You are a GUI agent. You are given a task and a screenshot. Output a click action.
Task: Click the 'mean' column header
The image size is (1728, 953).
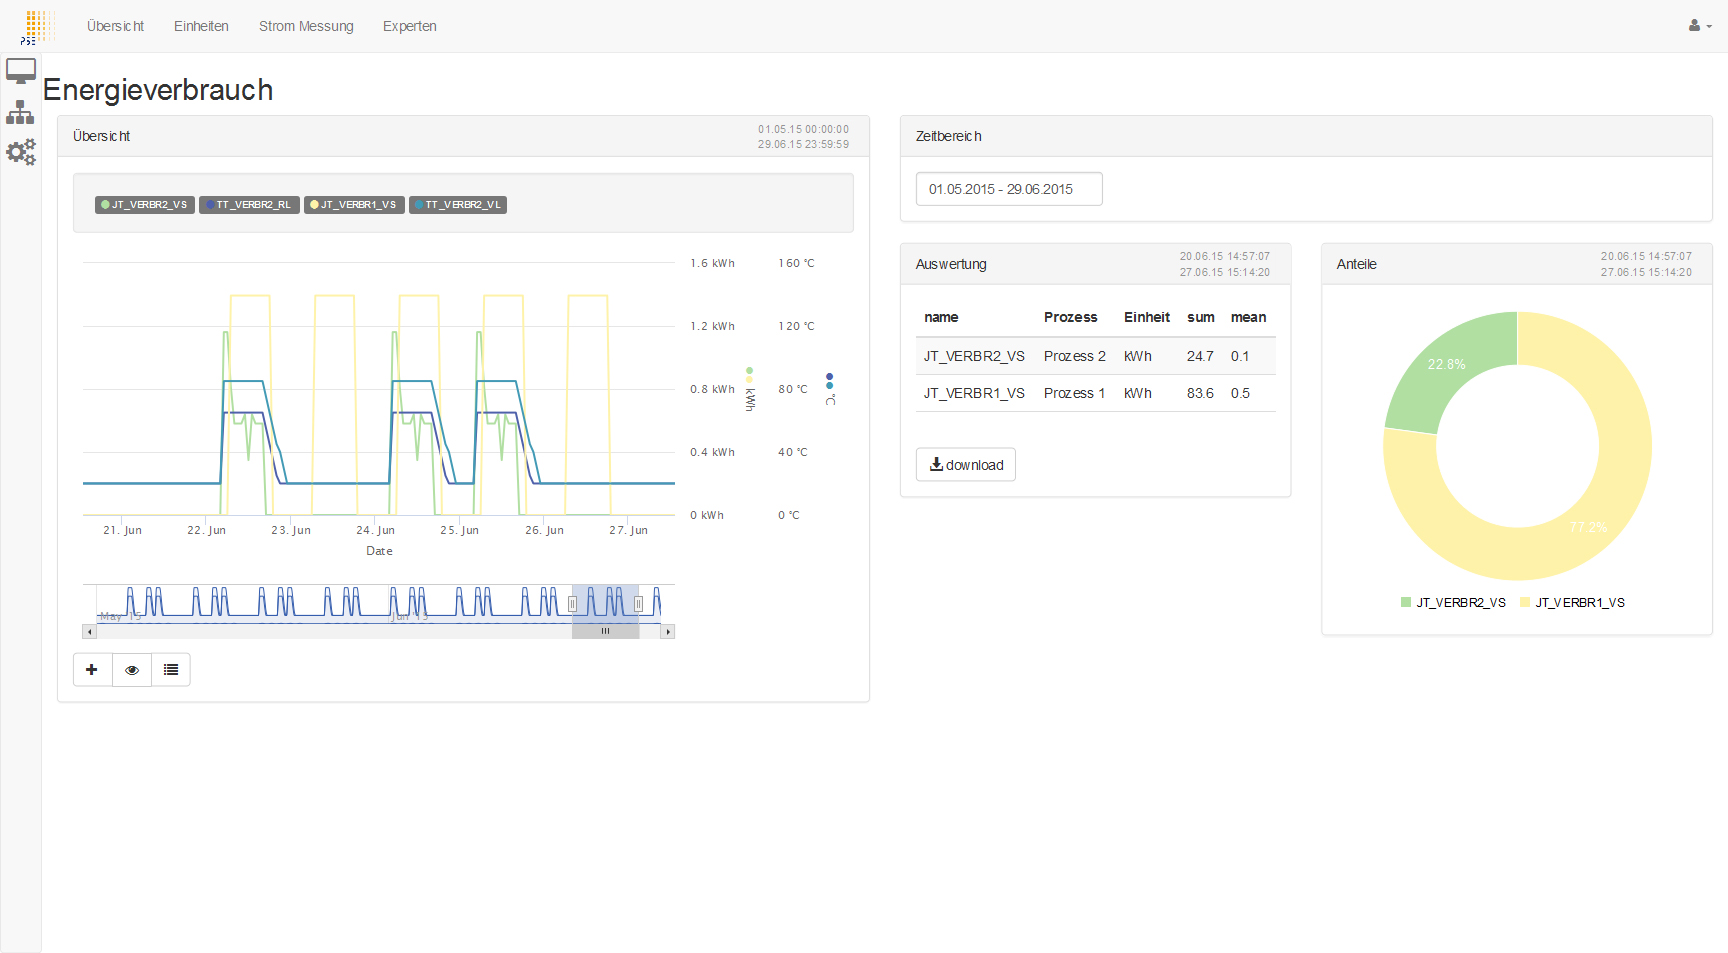pos(1248,317)
